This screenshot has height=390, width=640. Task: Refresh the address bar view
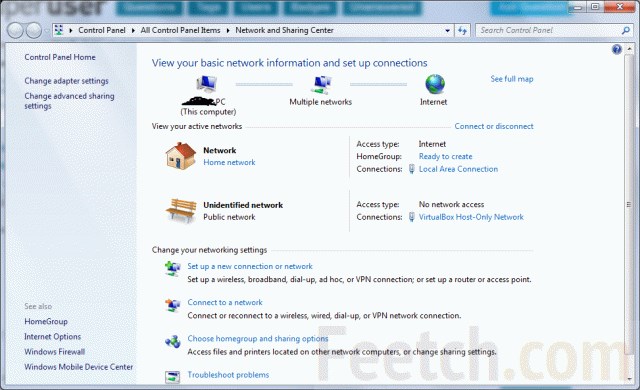462,30
